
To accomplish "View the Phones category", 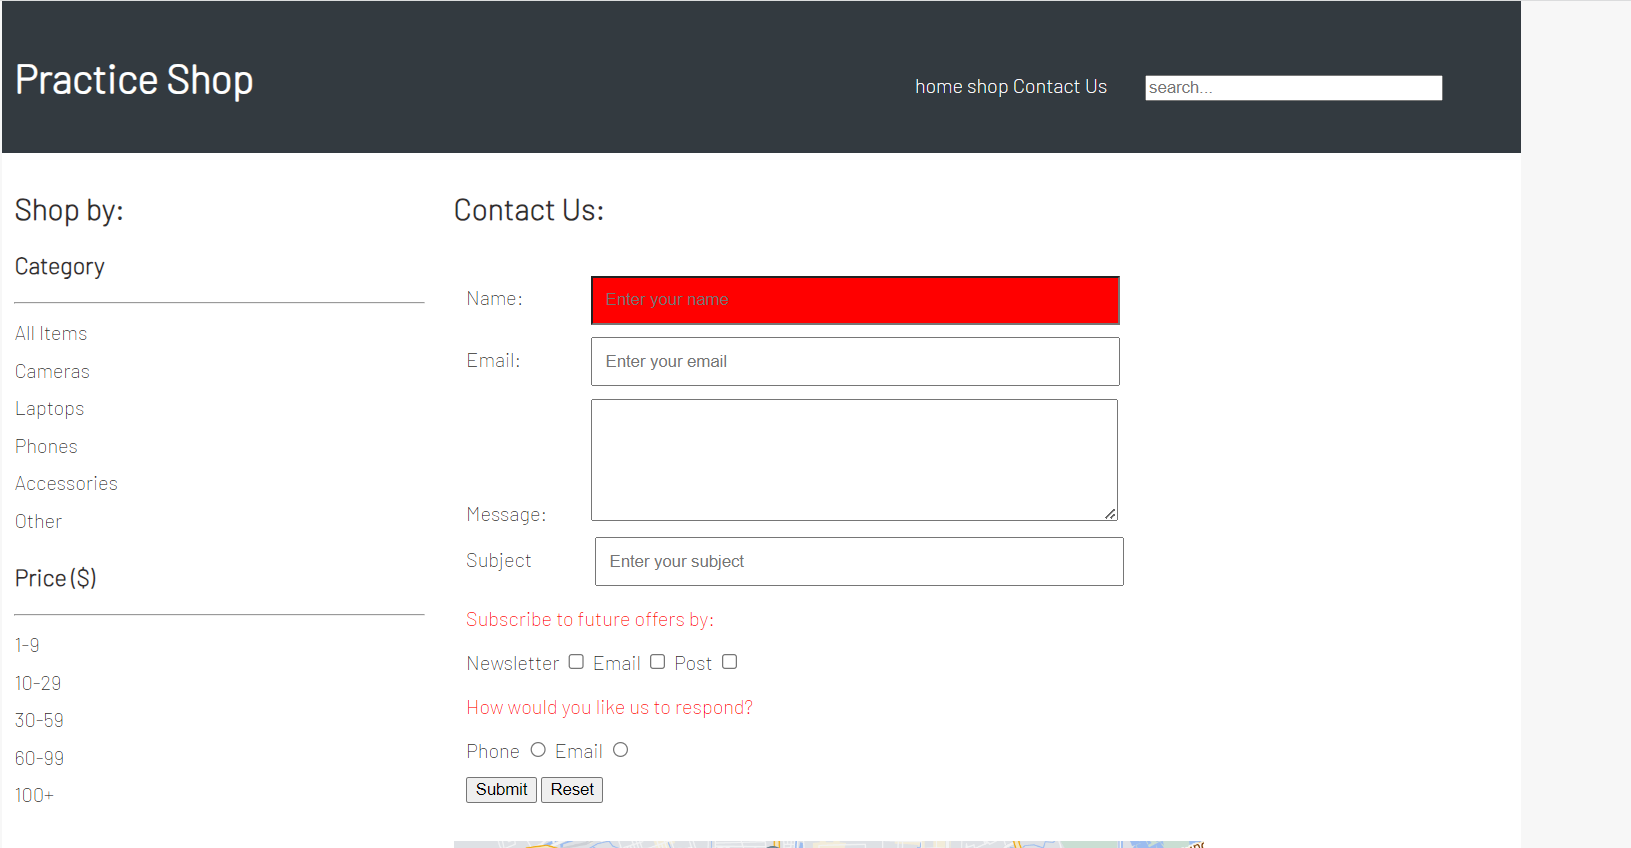I will pyautogui.click(x=46, y=446).
